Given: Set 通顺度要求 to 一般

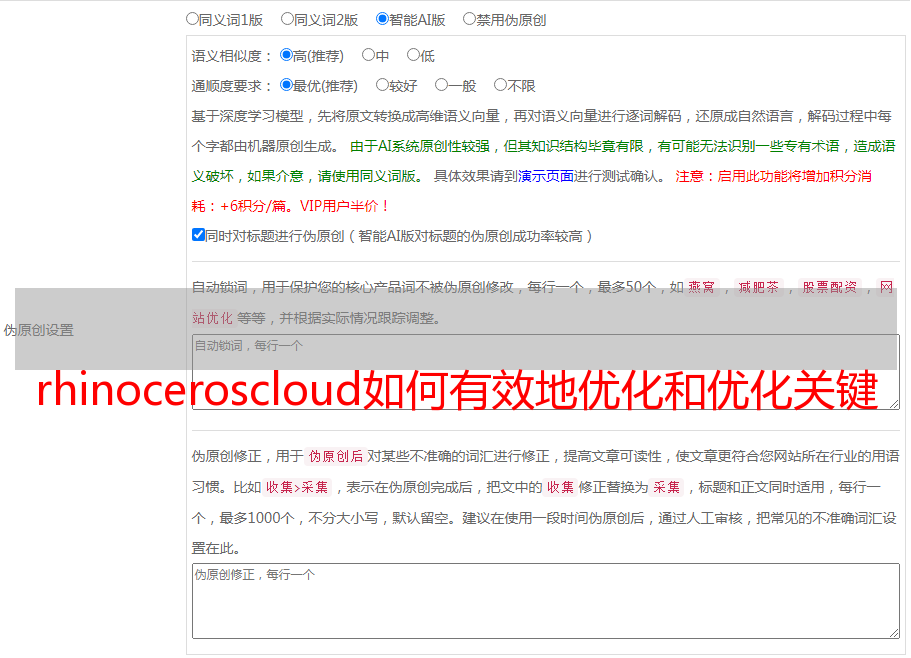Looking at the screenshot, I should pyautogui.click(x=442, y=85).
